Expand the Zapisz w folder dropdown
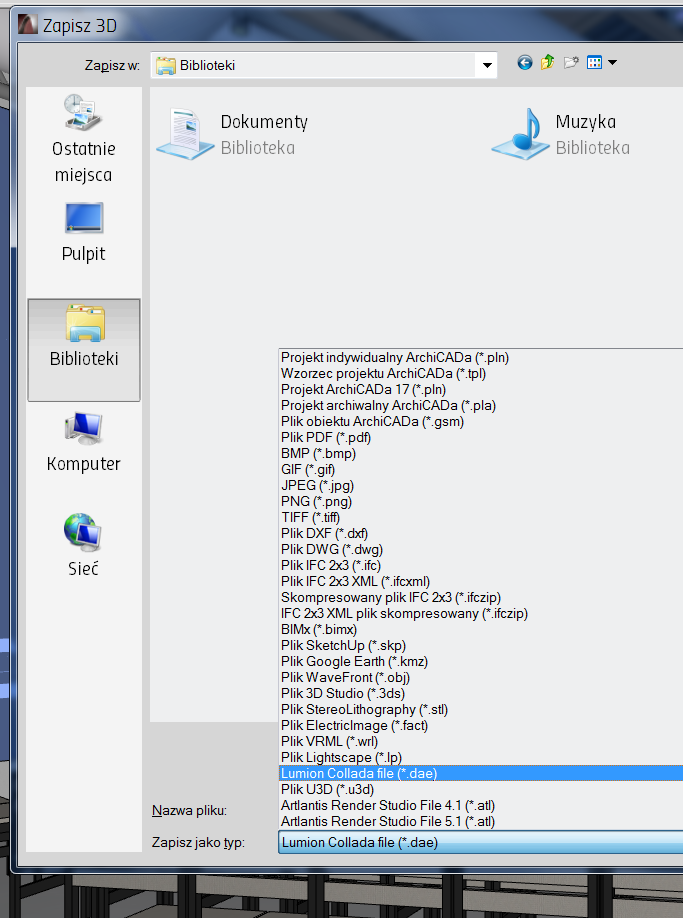Screen dimensions: 683x918 click(x=486, y=65)
